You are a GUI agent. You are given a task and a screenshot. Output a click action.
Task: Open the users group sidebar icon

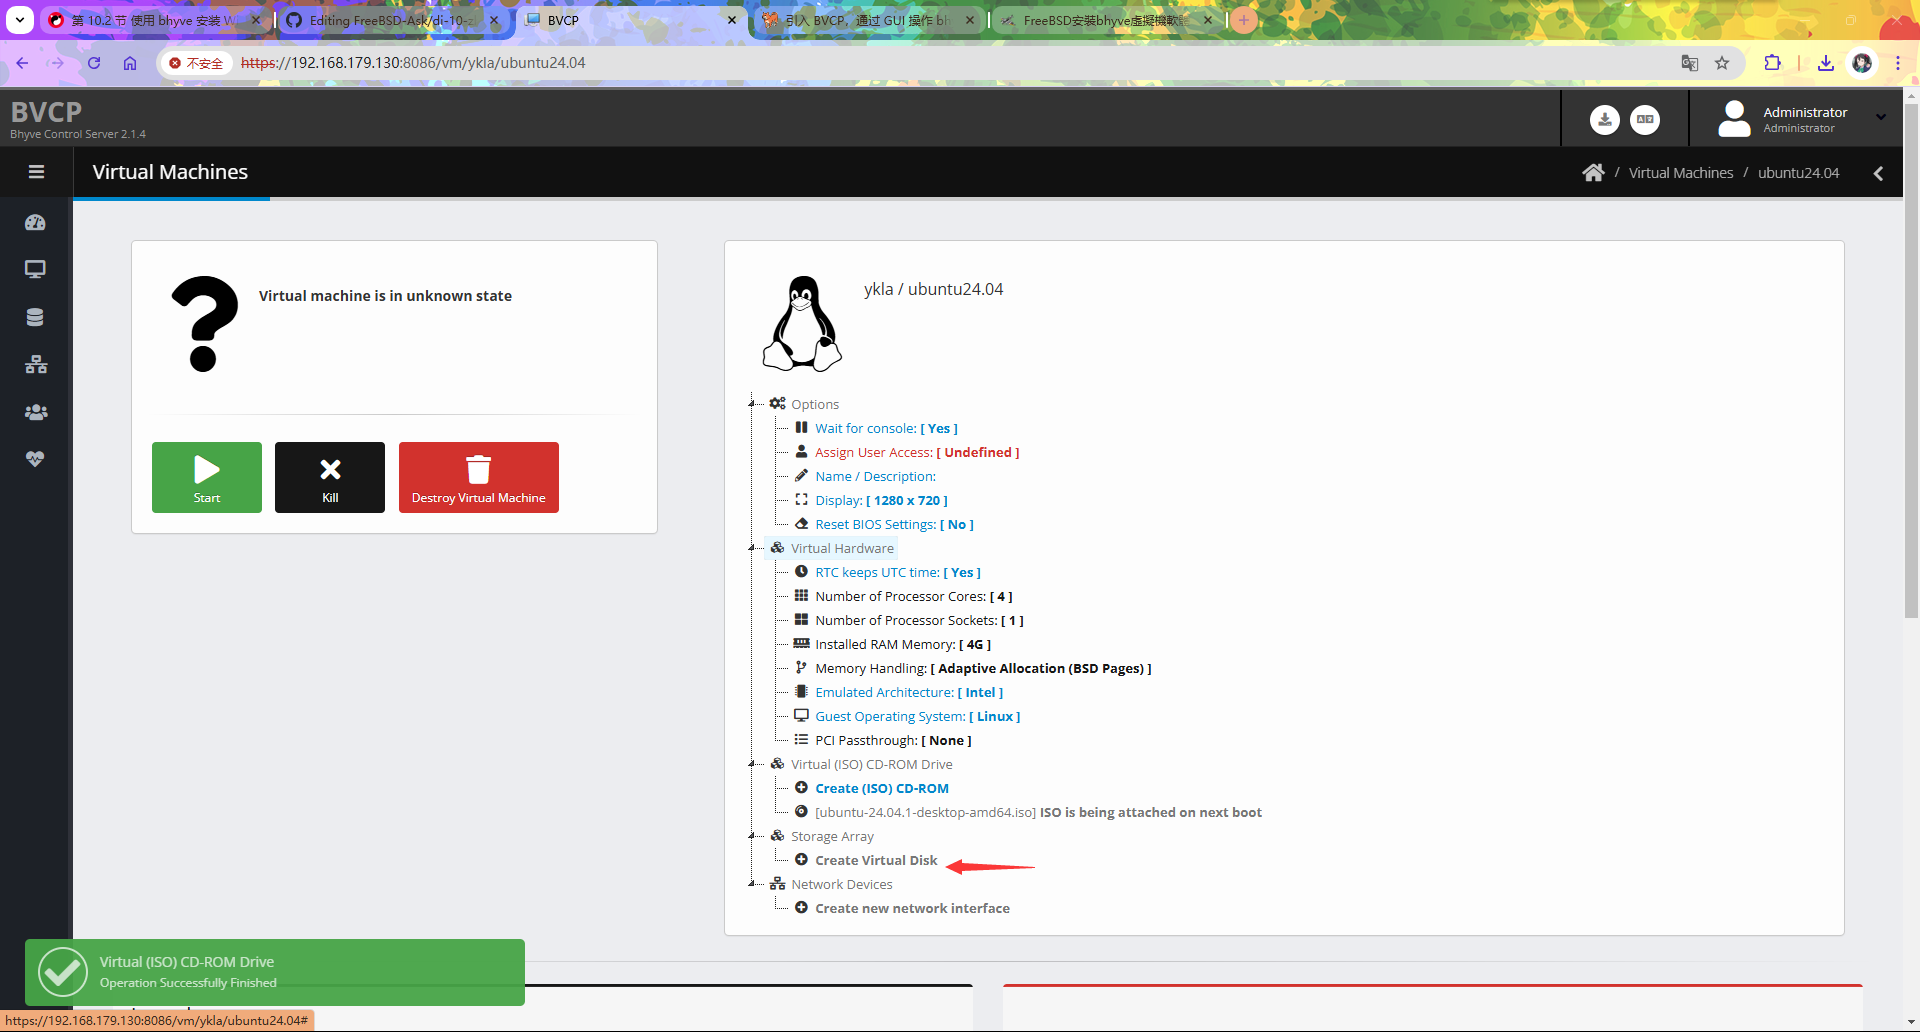tap(36, 411)
